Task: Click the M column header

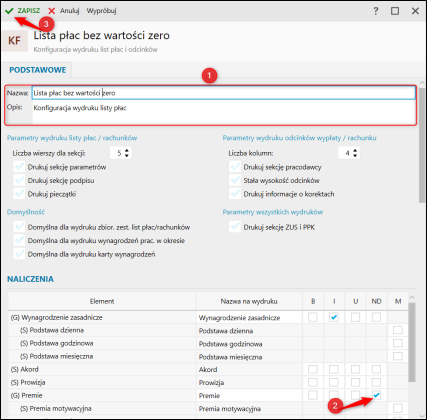Action: click(398, 301)
